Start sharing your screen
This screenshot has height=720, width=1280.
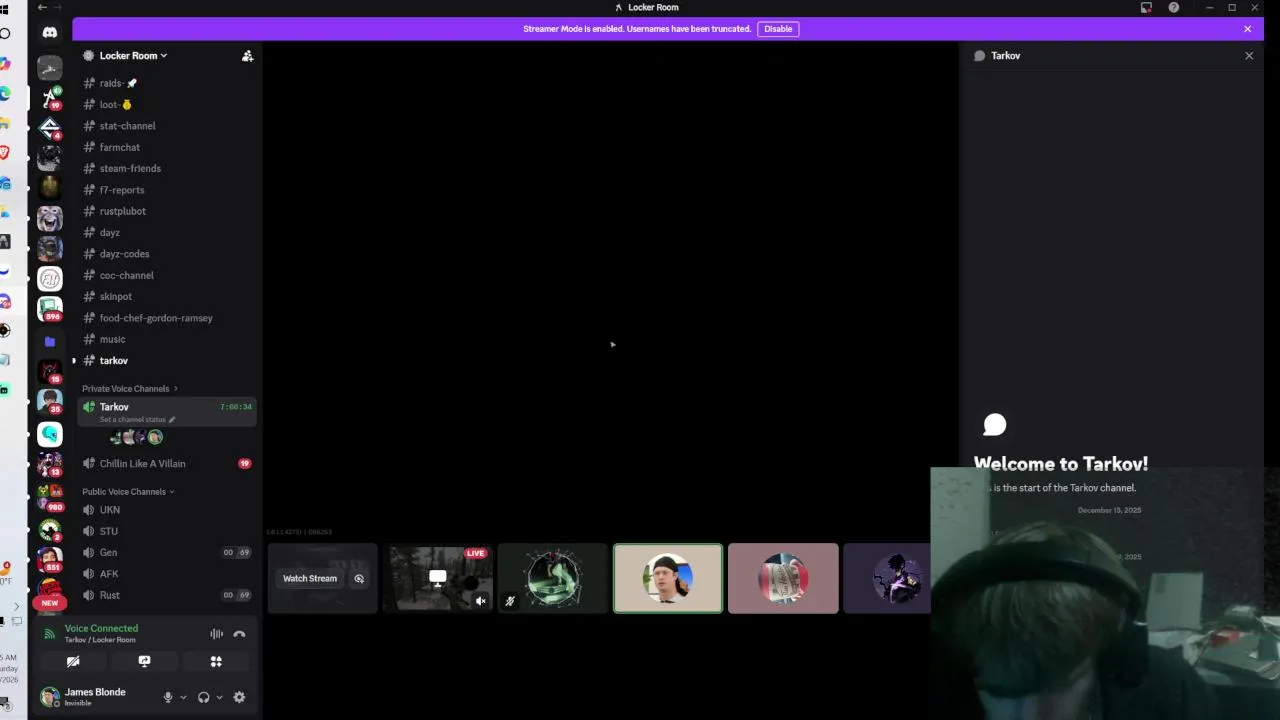tap(144, 661)
